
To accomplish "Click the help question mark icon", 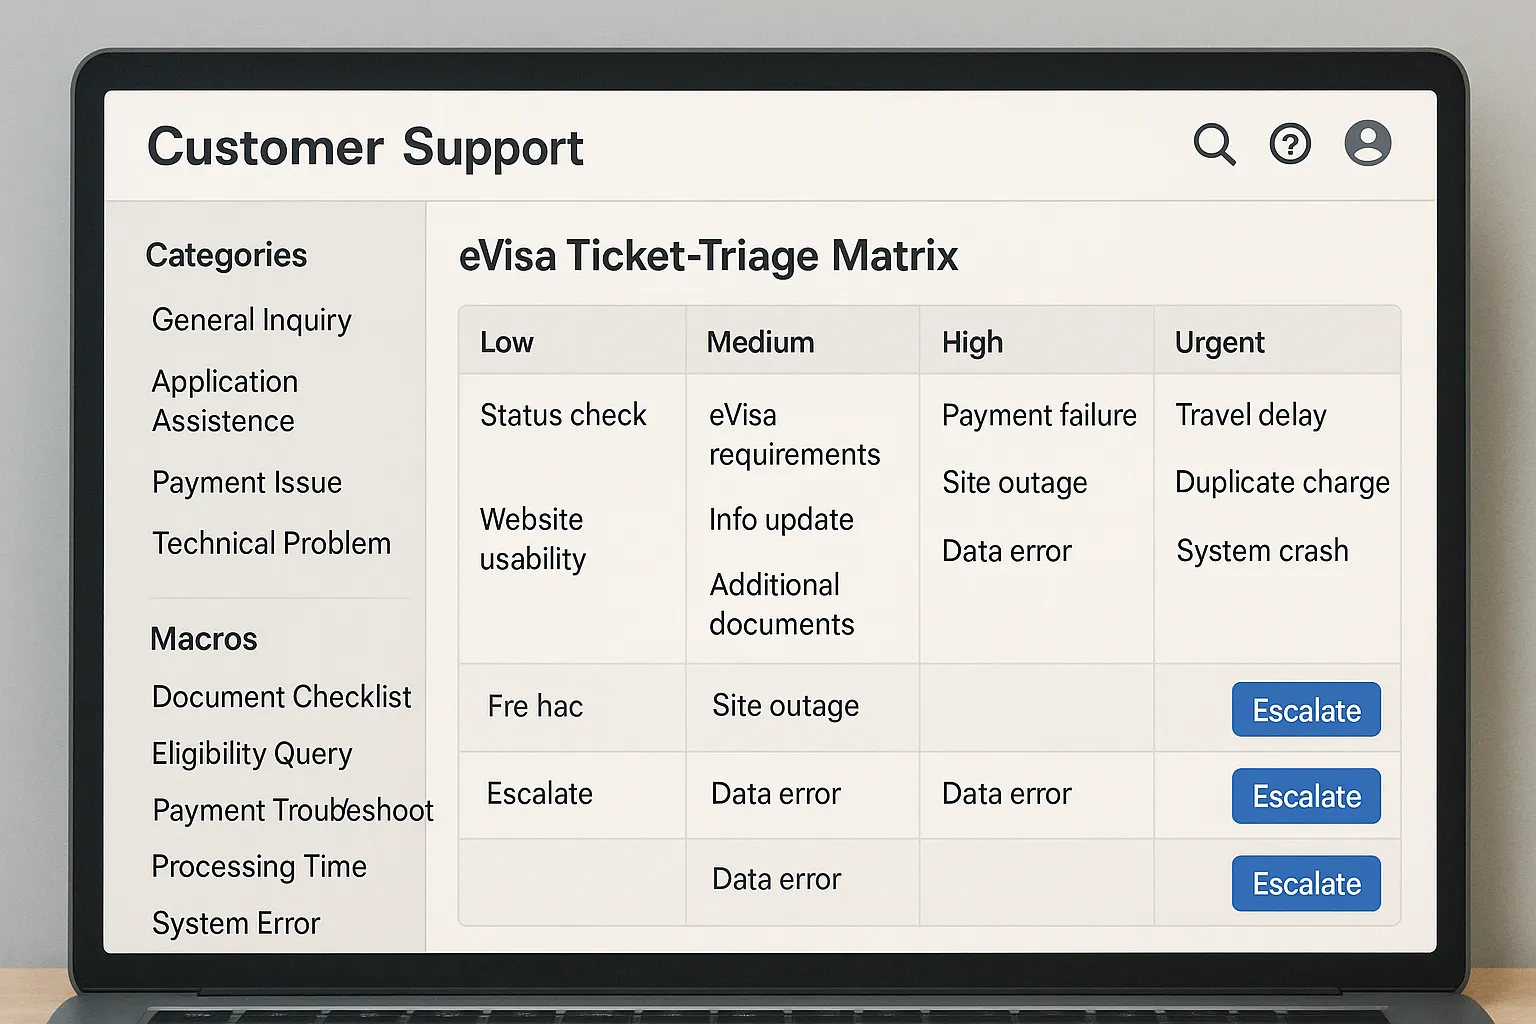I will (1290, 145).
